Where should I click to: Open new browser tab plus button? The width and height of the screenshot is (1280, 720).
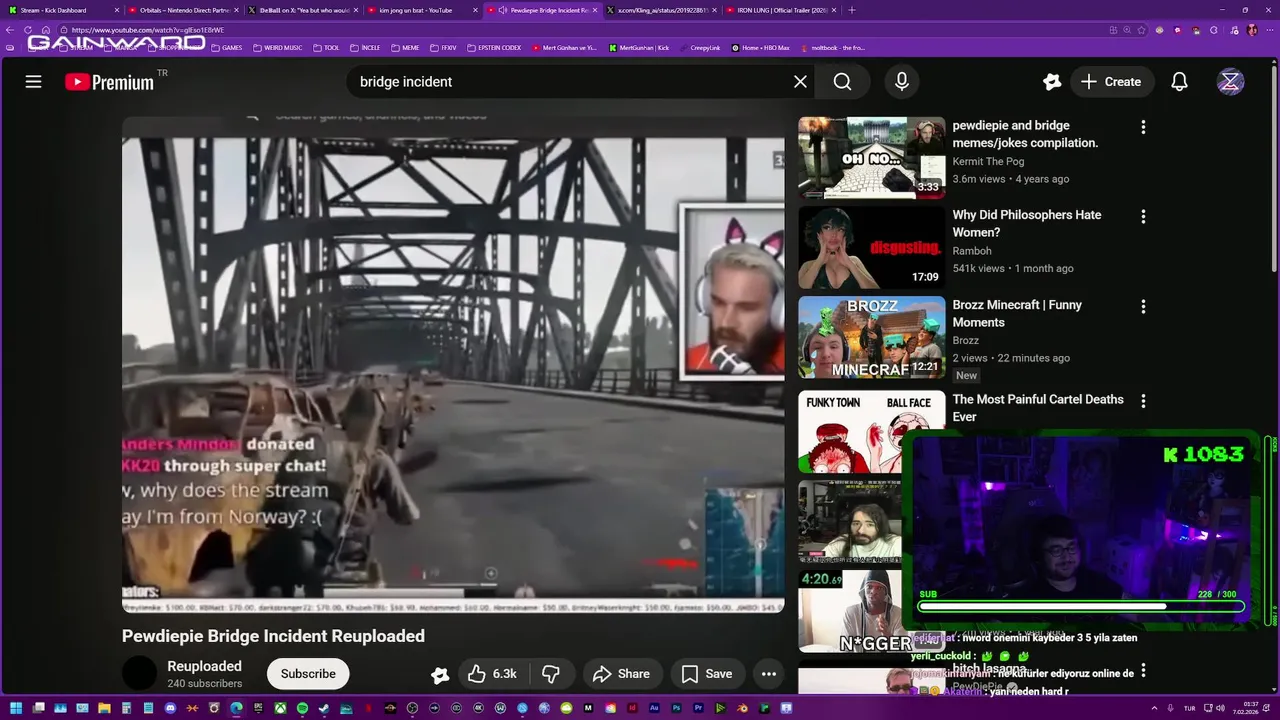tap(852, 10)
